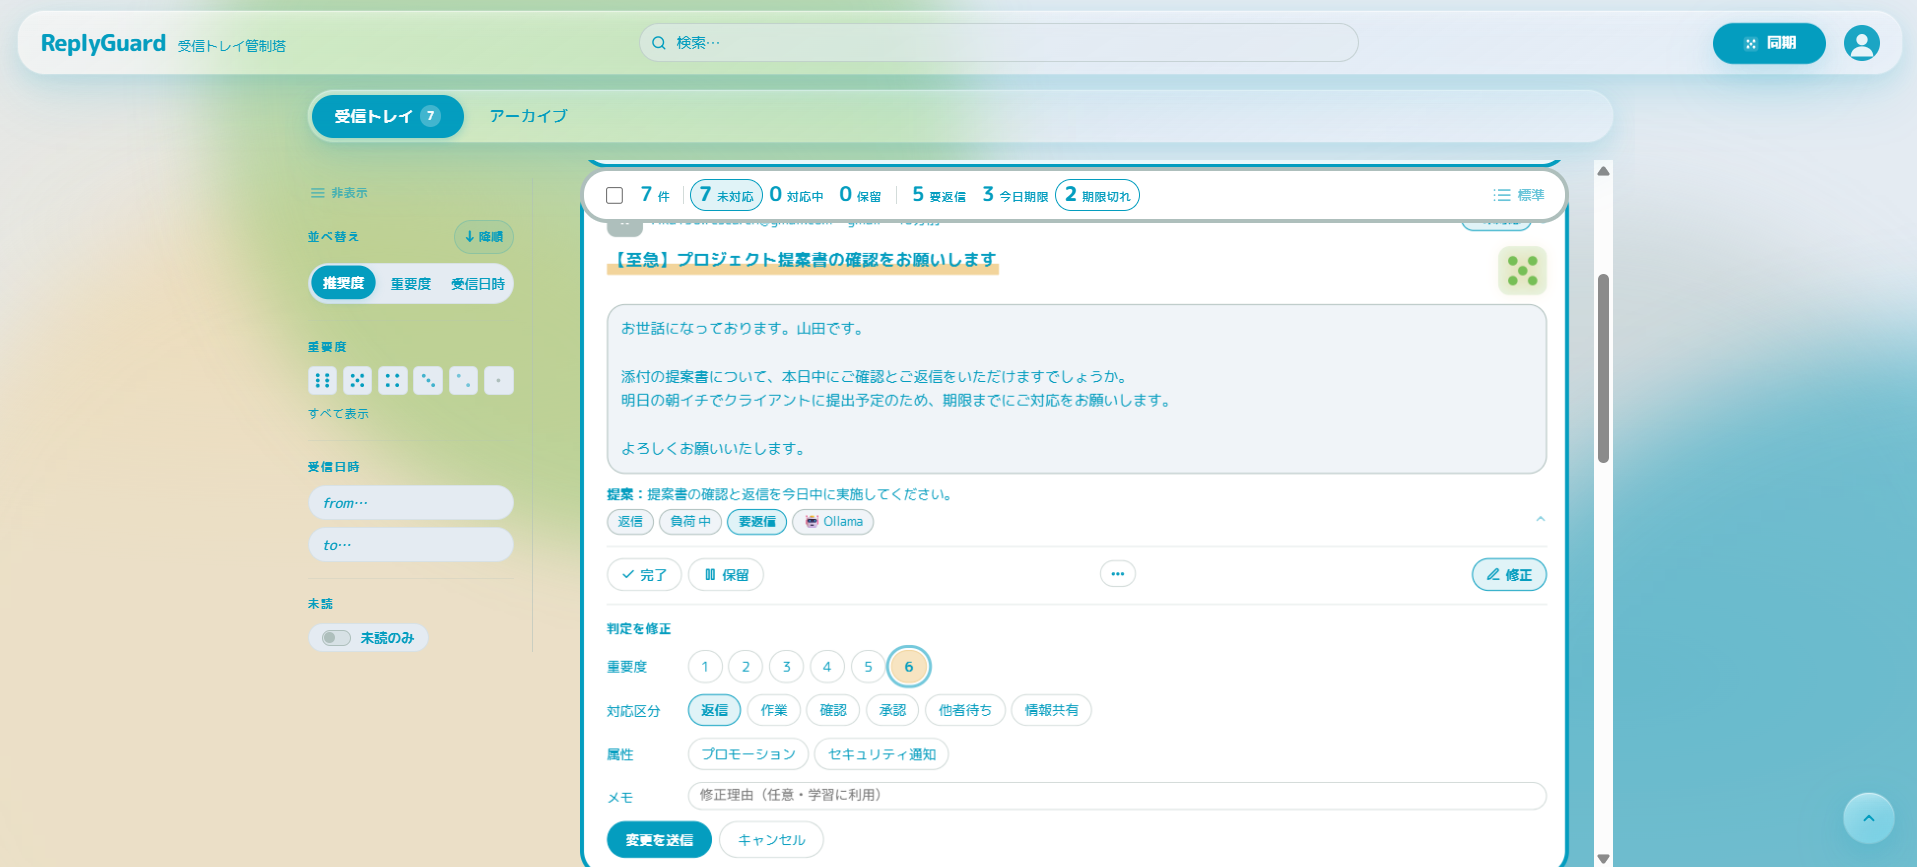Switch to the 受信トレイ tab
Screen dimensions: 1917x867
pyautogui.click(x=387, y=116)
